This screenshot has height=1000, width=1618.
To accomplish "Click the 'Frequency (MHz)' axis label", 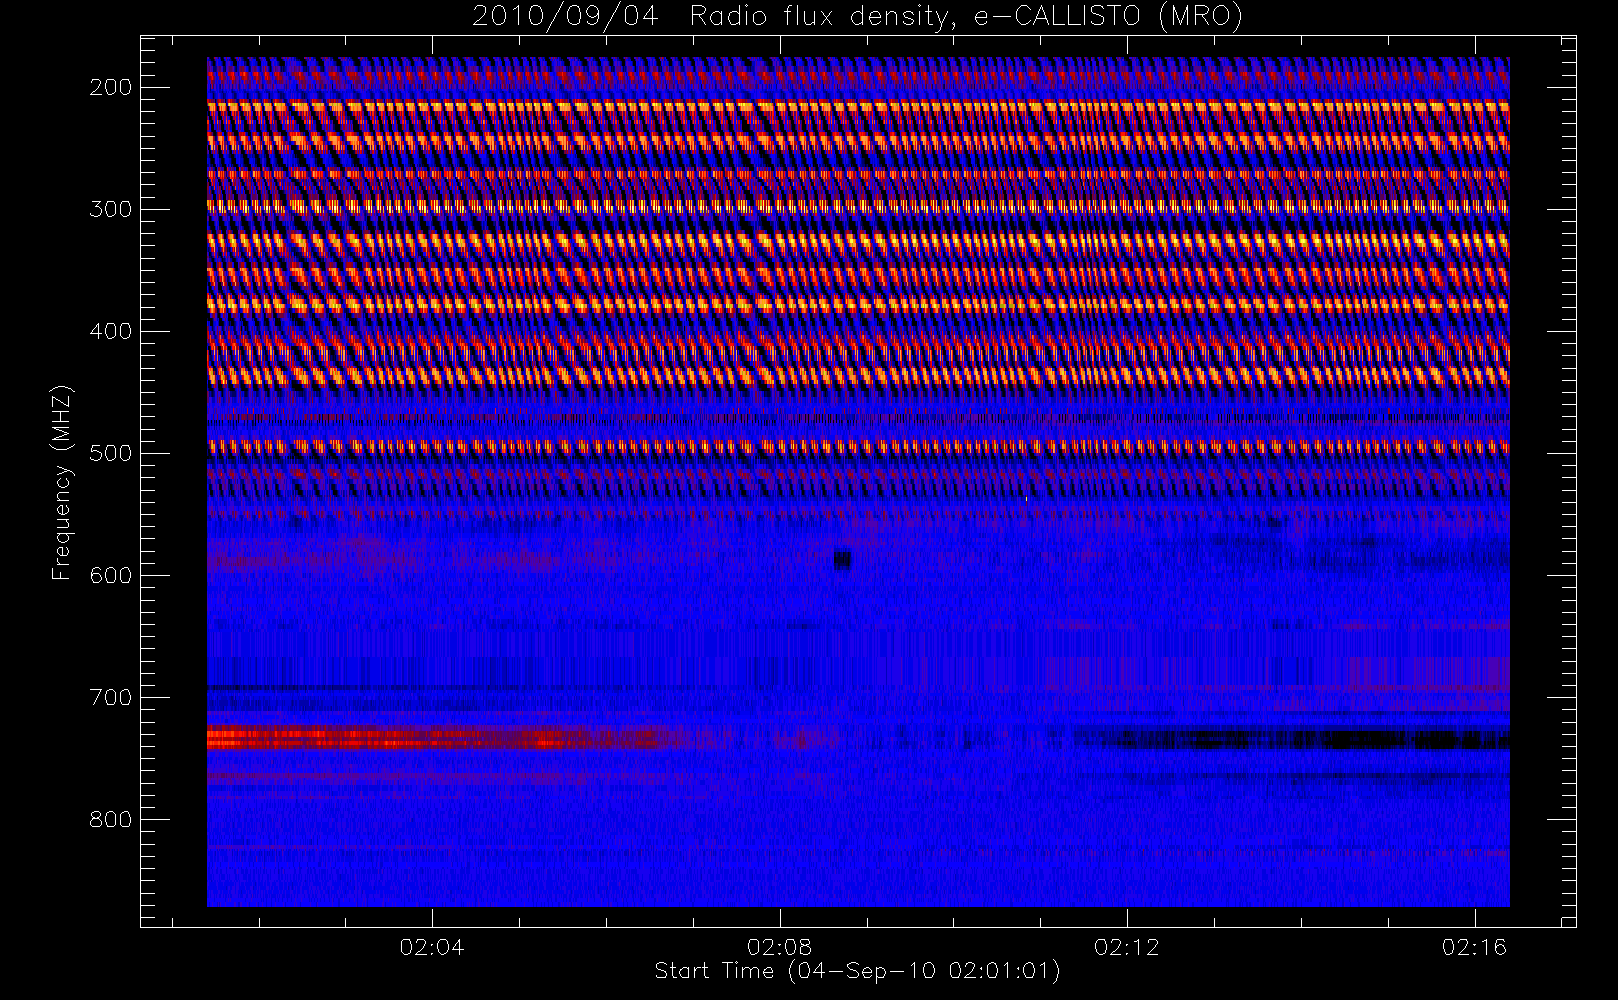I will pyautogui.click(x=62, y=483).
